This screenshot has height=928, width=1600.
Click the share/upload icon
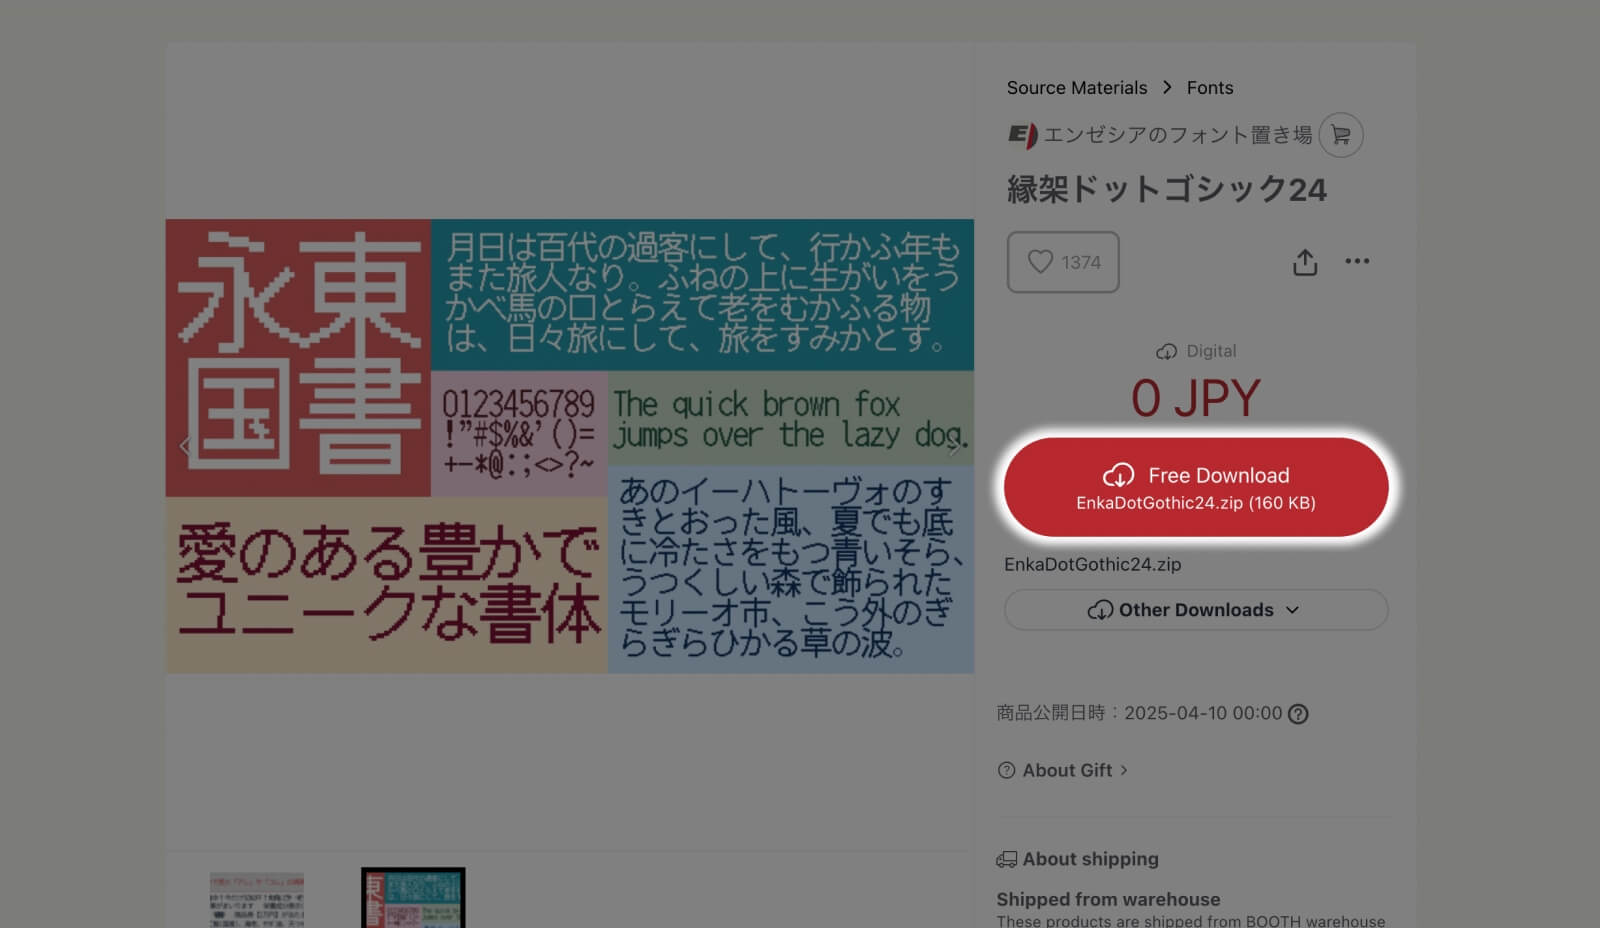(1304, 262)
